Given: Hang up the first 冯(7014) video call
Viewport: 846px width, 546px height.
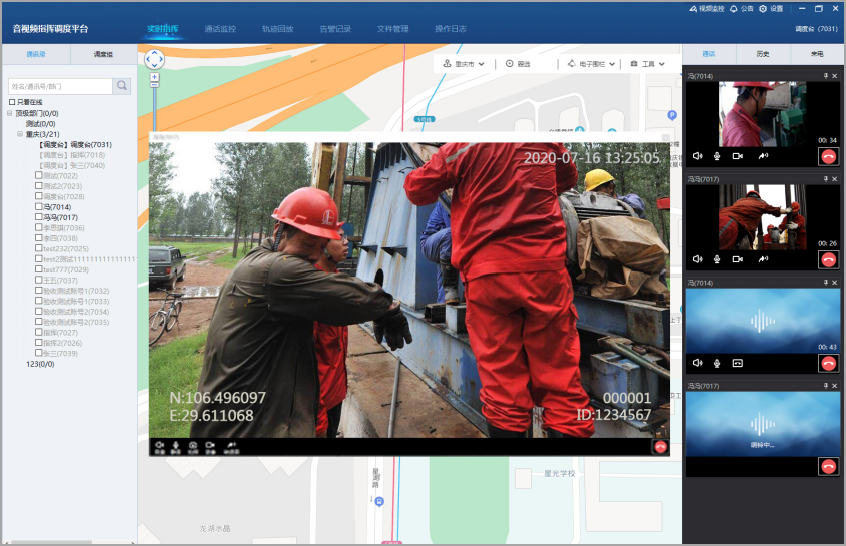Looking at the screenshot, I should pyautogui.click(x=827, y=156).
